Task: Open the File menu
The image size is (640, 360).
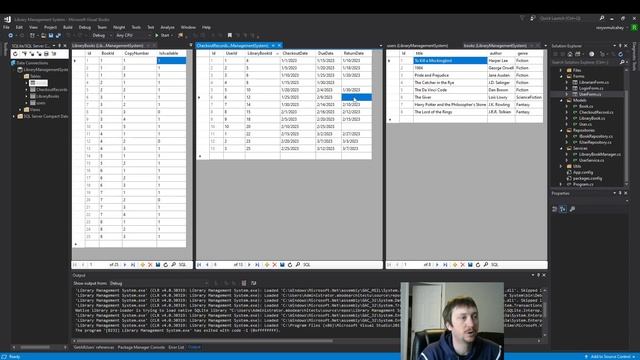Action: point(6,27)
